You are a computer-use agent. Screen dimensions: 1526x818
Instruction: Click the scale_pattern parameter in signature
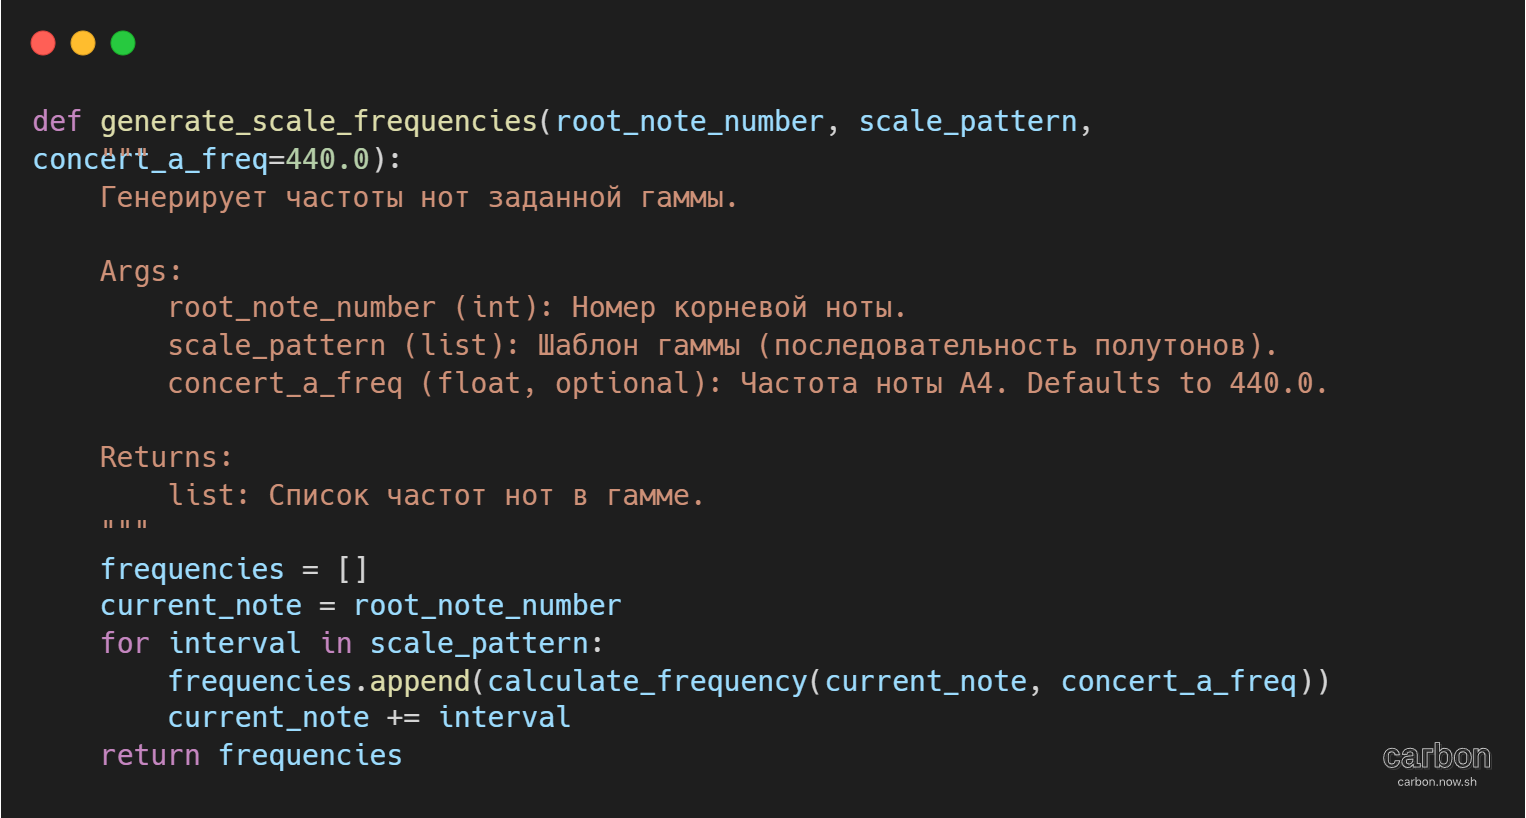pos(968,121)
